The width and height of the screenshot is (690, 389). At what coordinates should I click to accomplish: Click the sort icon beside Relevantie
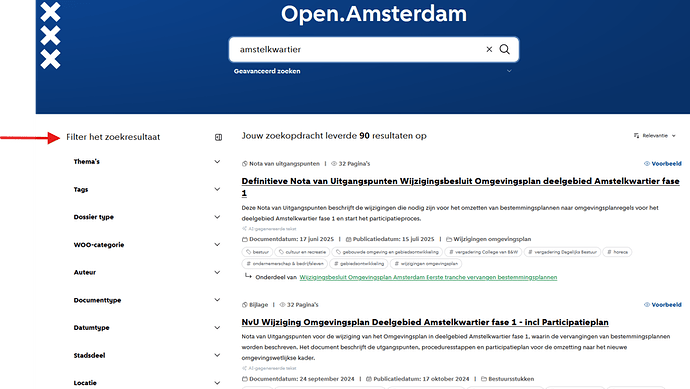click(x=636, y=136)
